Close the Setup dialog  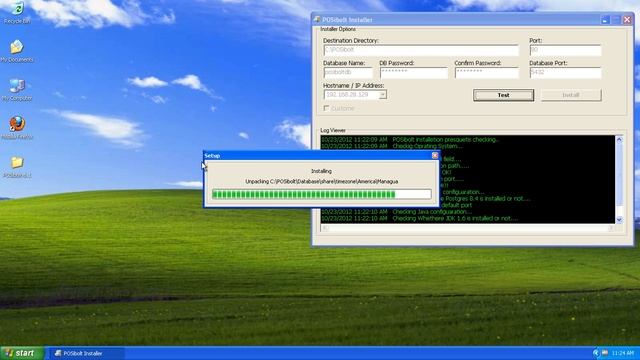435,156
